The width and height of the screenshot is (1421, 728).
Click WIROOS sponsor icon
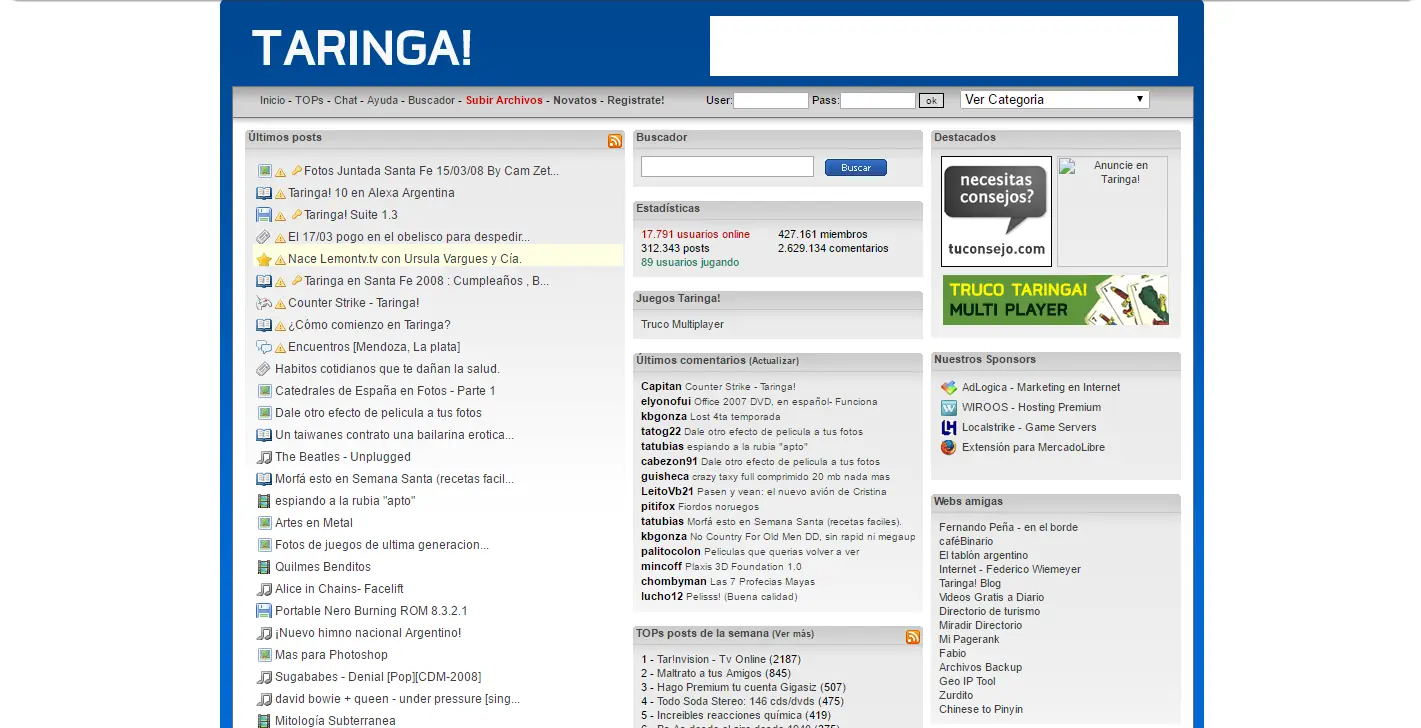click(949, 408)
